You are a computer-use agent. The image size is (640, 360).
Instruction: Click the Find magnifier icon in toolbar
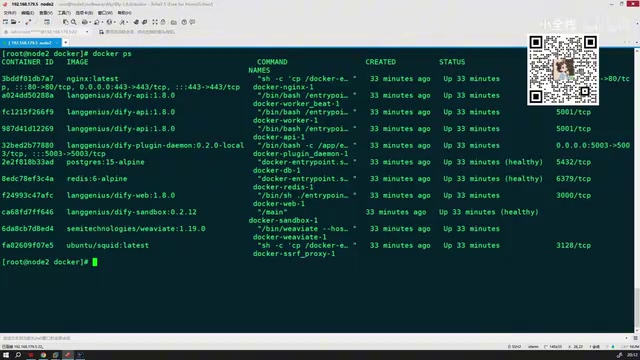tap(74, 22)
